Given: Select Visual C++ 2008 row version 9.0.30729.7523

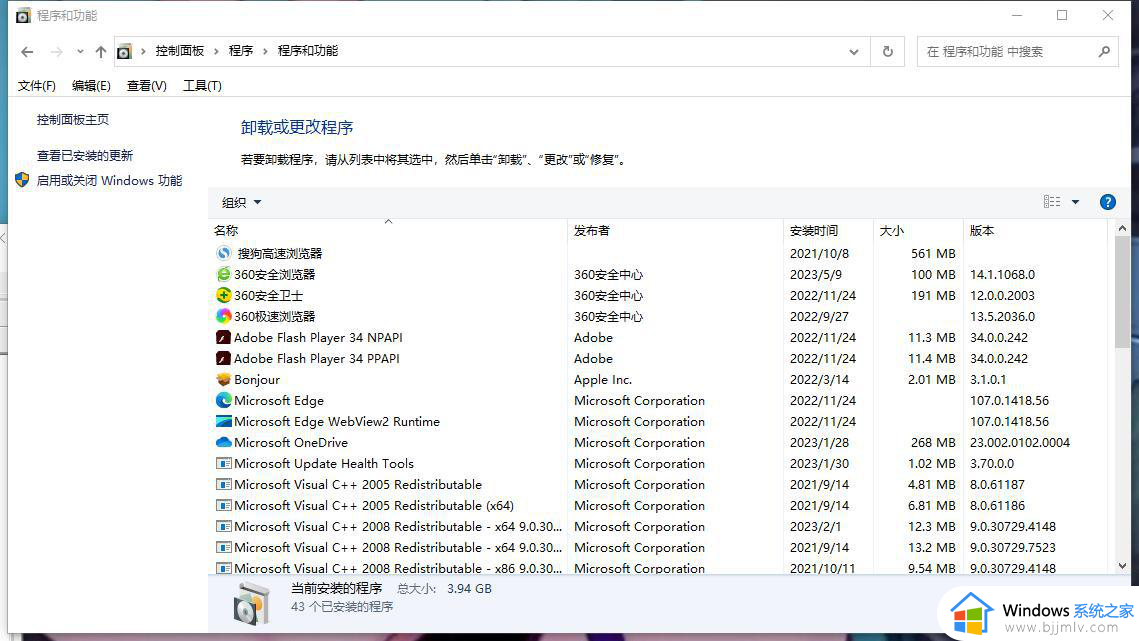Looking at the screenshot, I should click(x=658, y=548).
